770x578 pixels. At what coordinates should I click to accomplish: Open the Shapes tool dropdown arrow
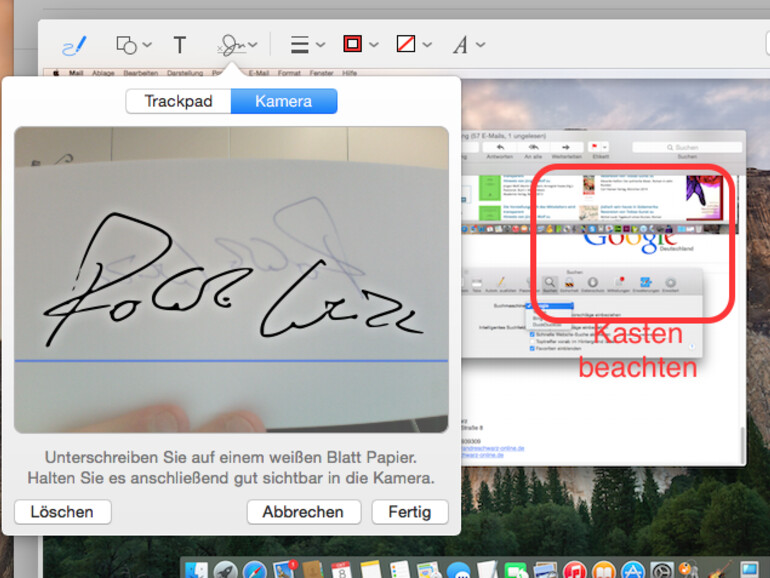147,45
